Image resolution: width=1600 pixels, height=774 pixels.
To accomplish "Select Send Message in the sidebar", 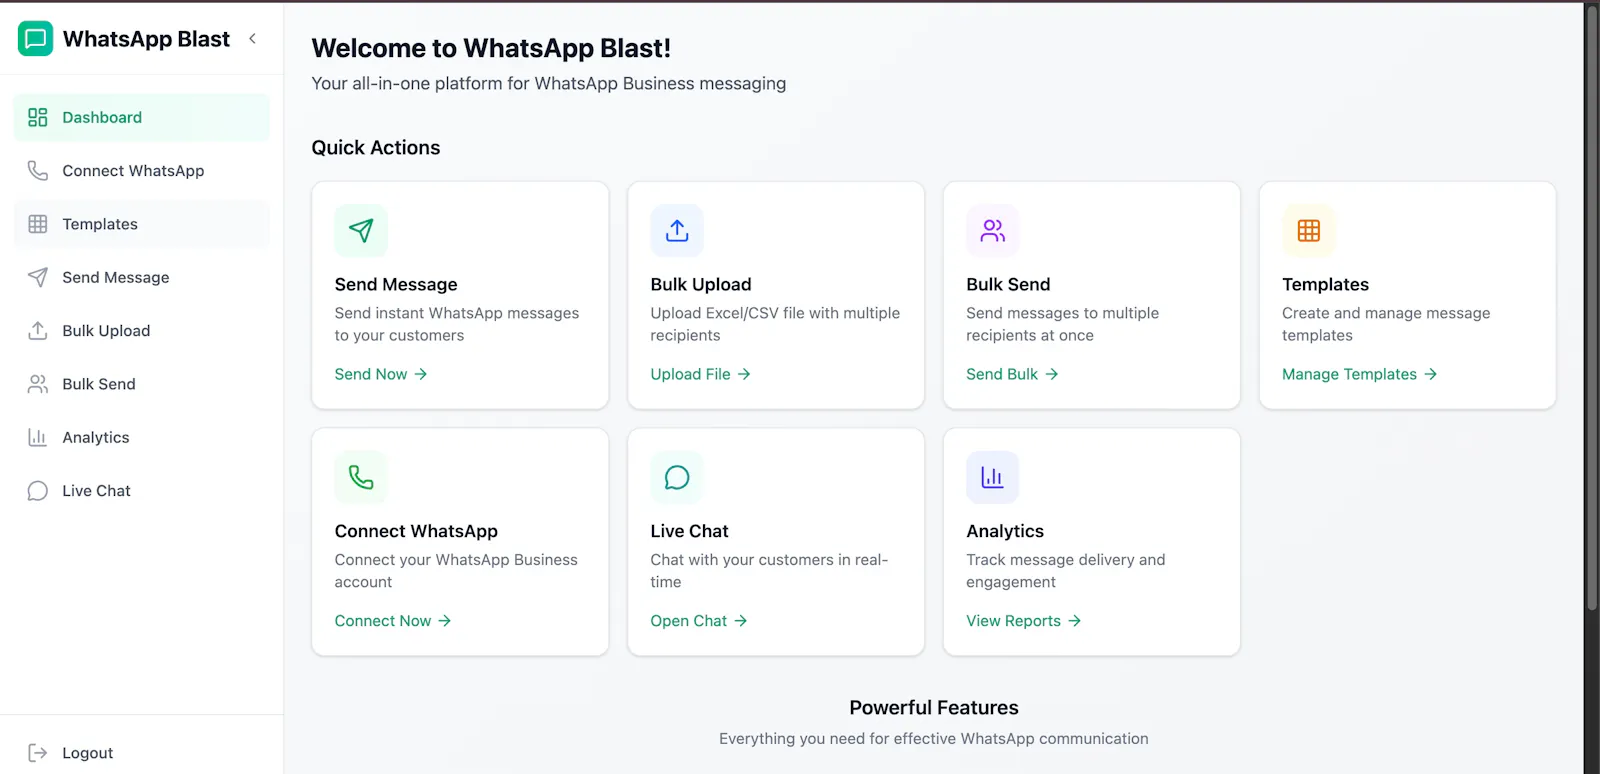I will [x=142, y=277].
